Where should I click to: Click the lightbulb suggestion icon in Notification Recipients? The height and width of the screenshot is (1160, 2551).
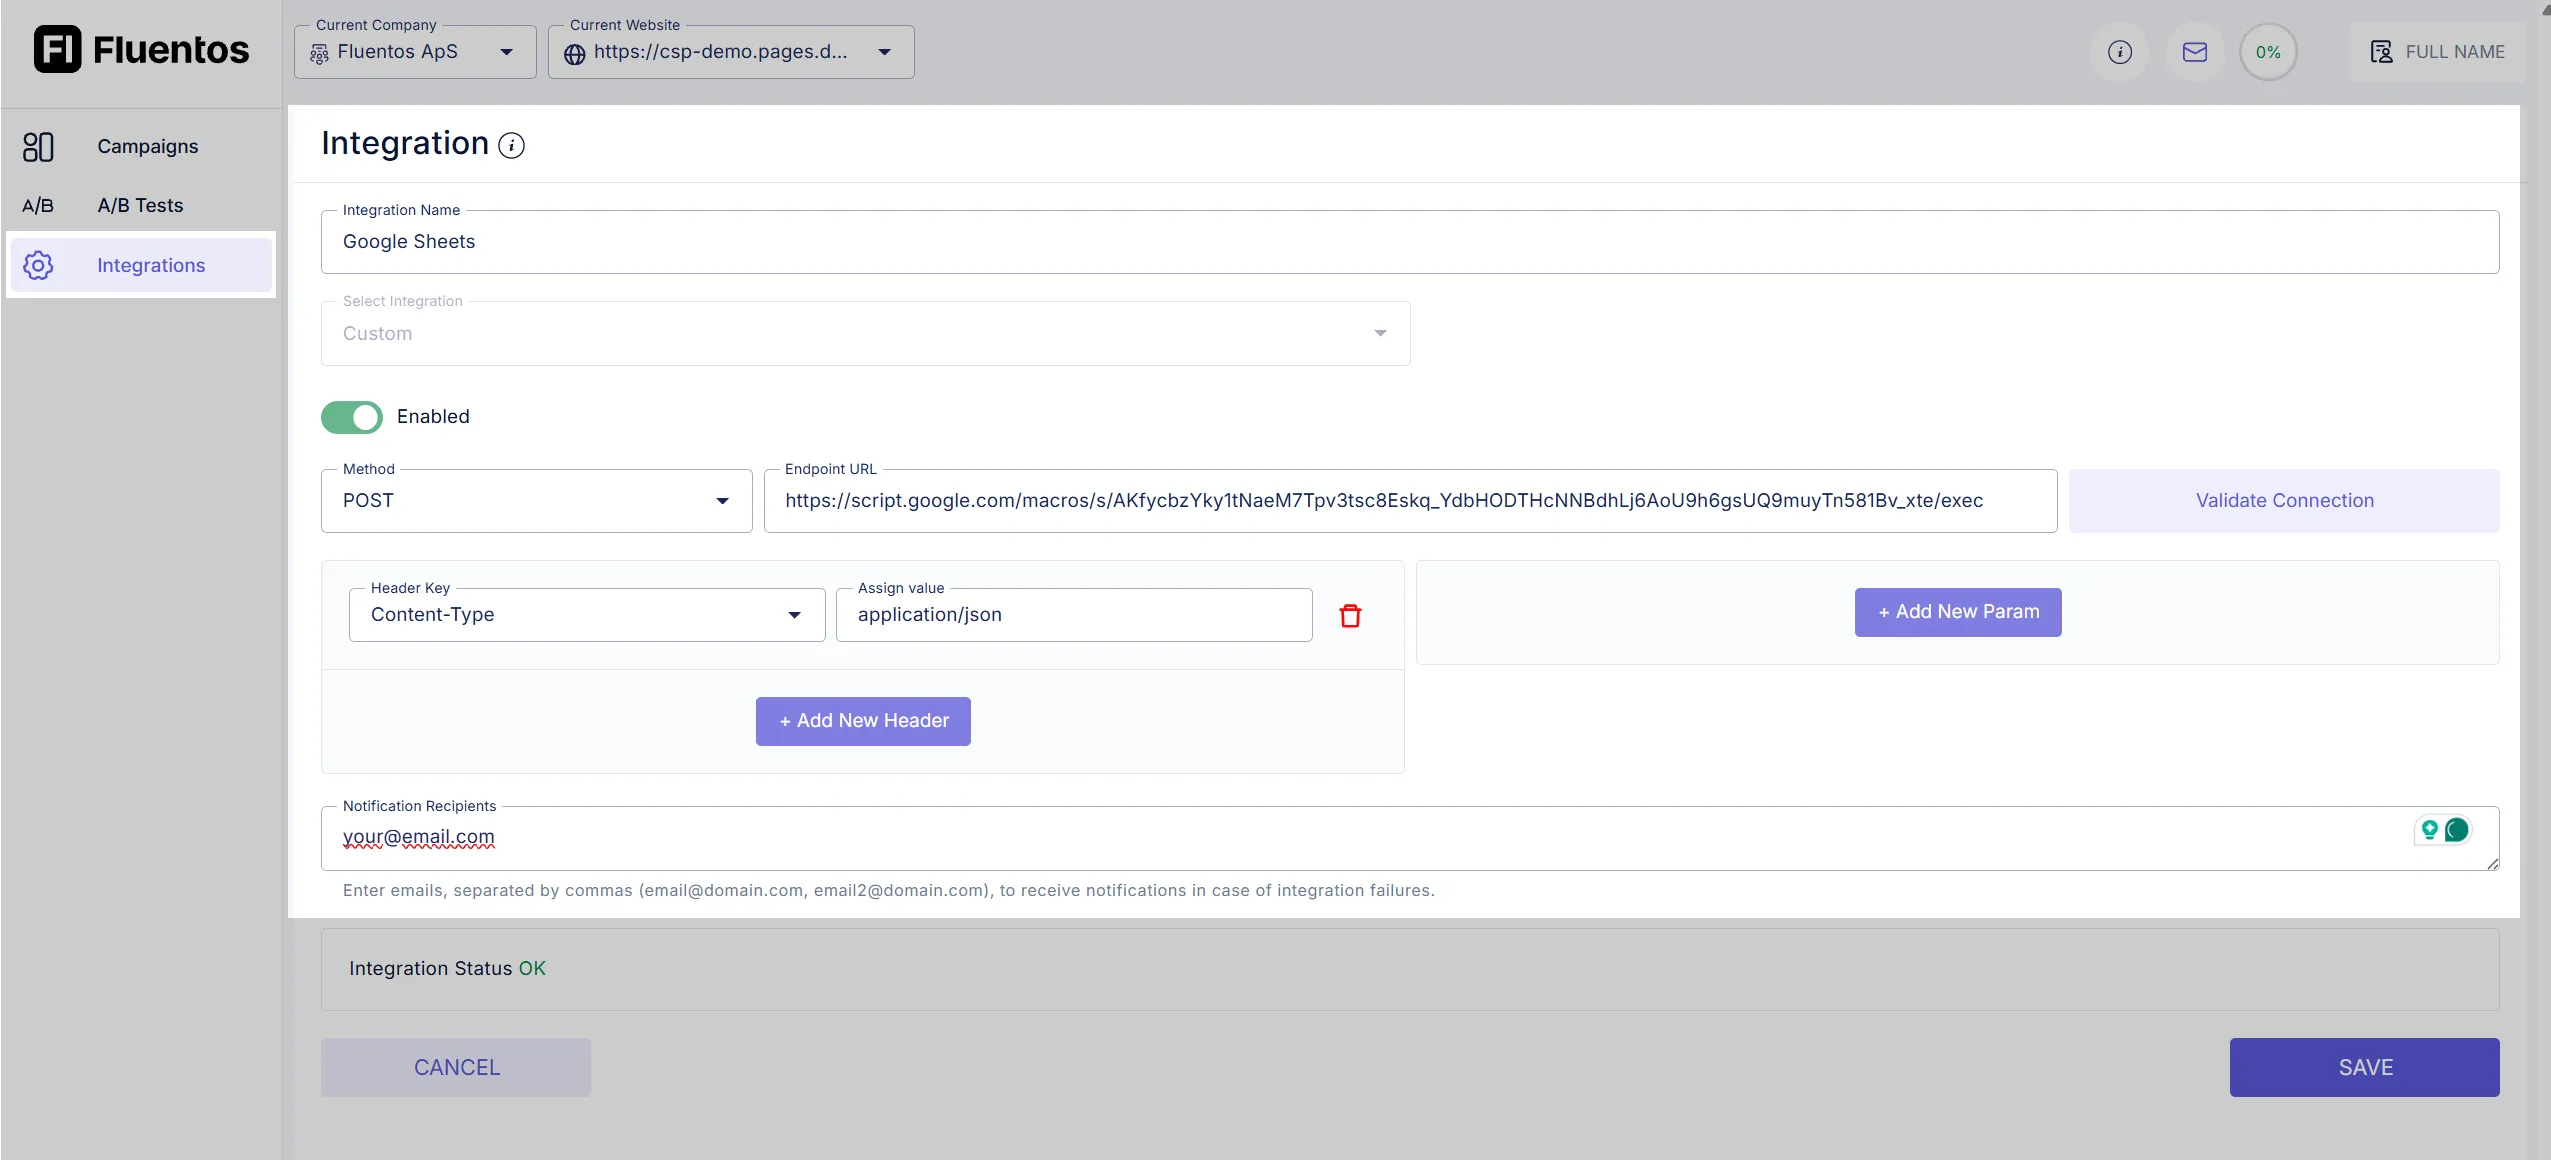2429,830
